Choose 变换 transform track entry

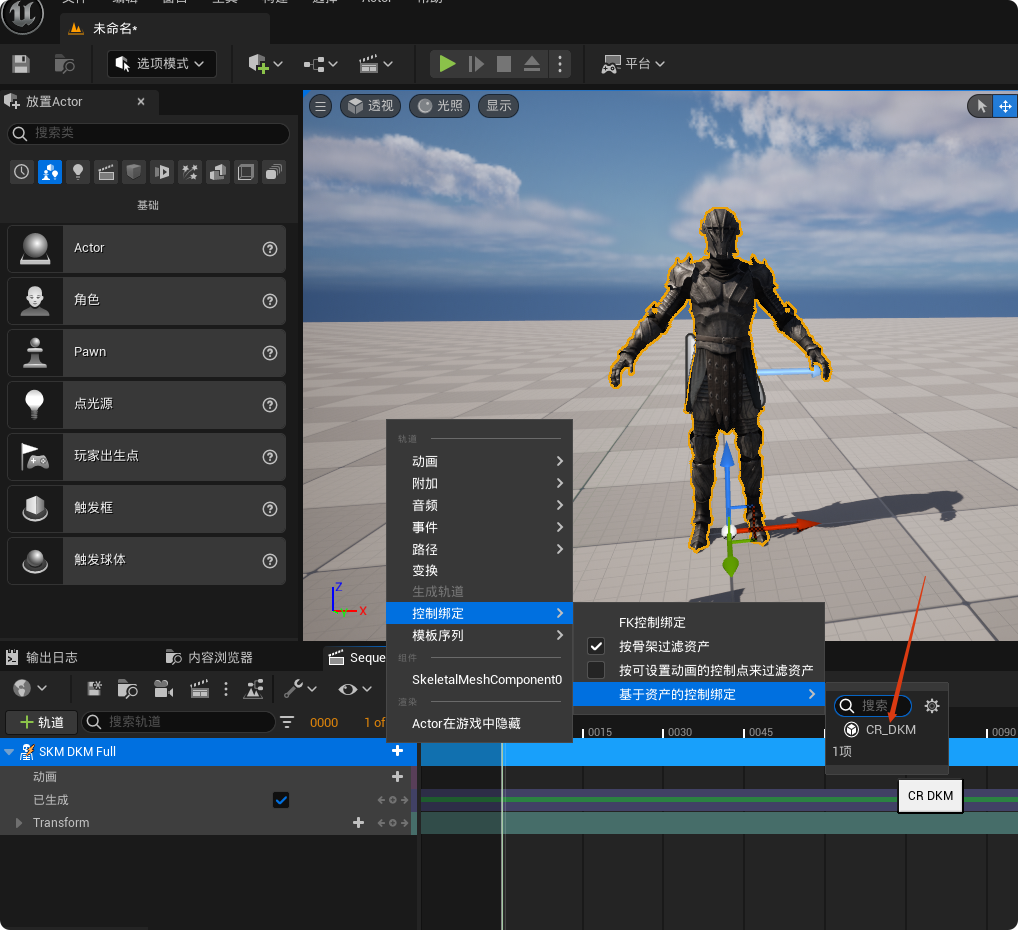pos(479,570)
